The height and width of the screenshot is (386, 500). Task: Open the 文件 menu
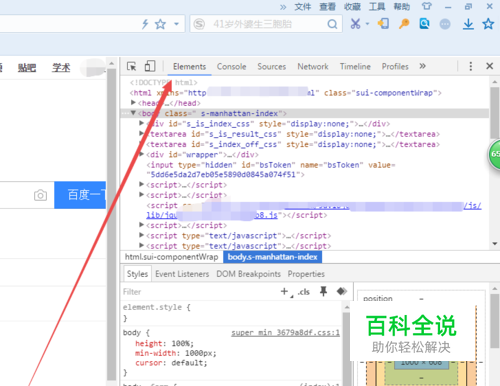coord(303,7)
